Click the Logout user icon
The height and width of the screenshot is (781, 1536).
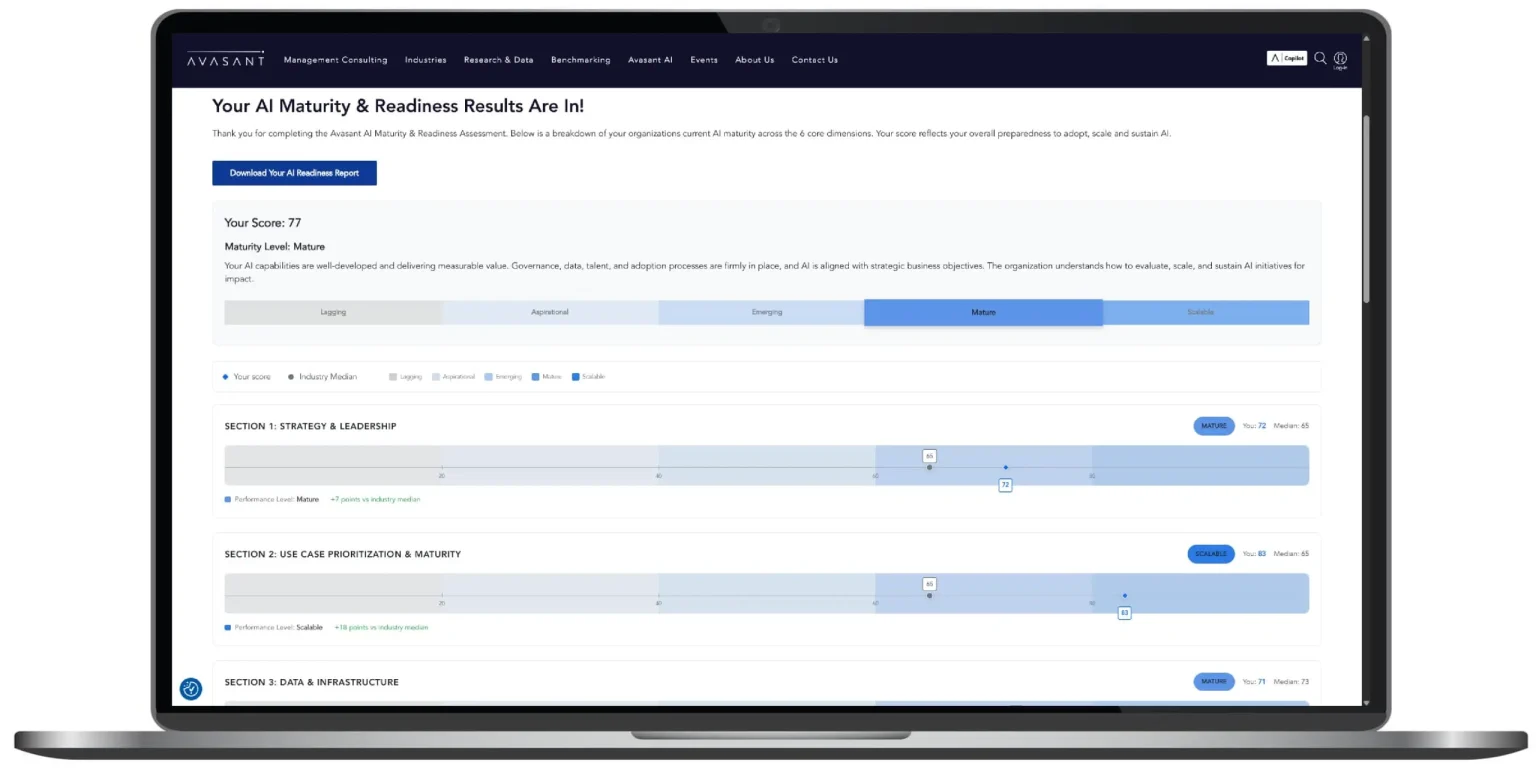click(x=1340, y=59)
